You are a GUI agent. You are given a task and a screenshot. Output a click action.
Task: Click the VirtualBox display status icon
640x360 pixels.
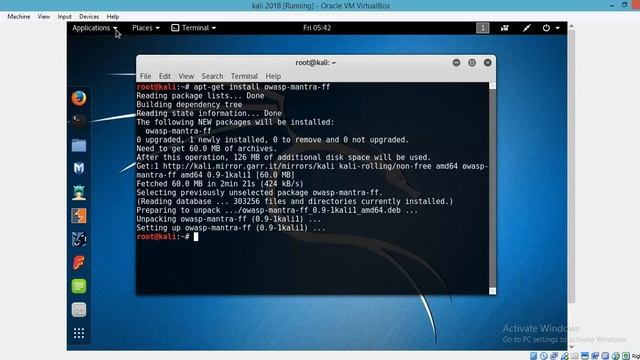tap(585, 356)
